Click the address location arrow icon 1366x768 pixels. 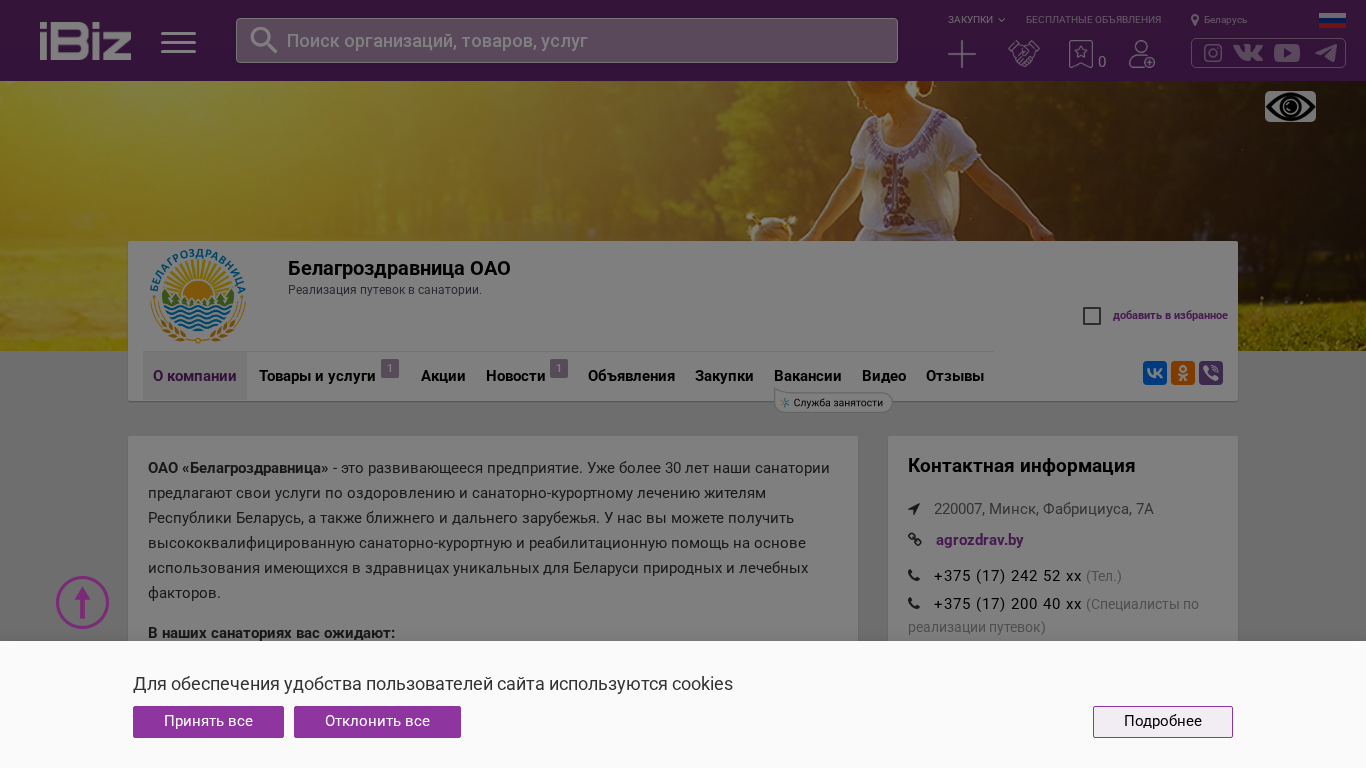tap(914, 509)
